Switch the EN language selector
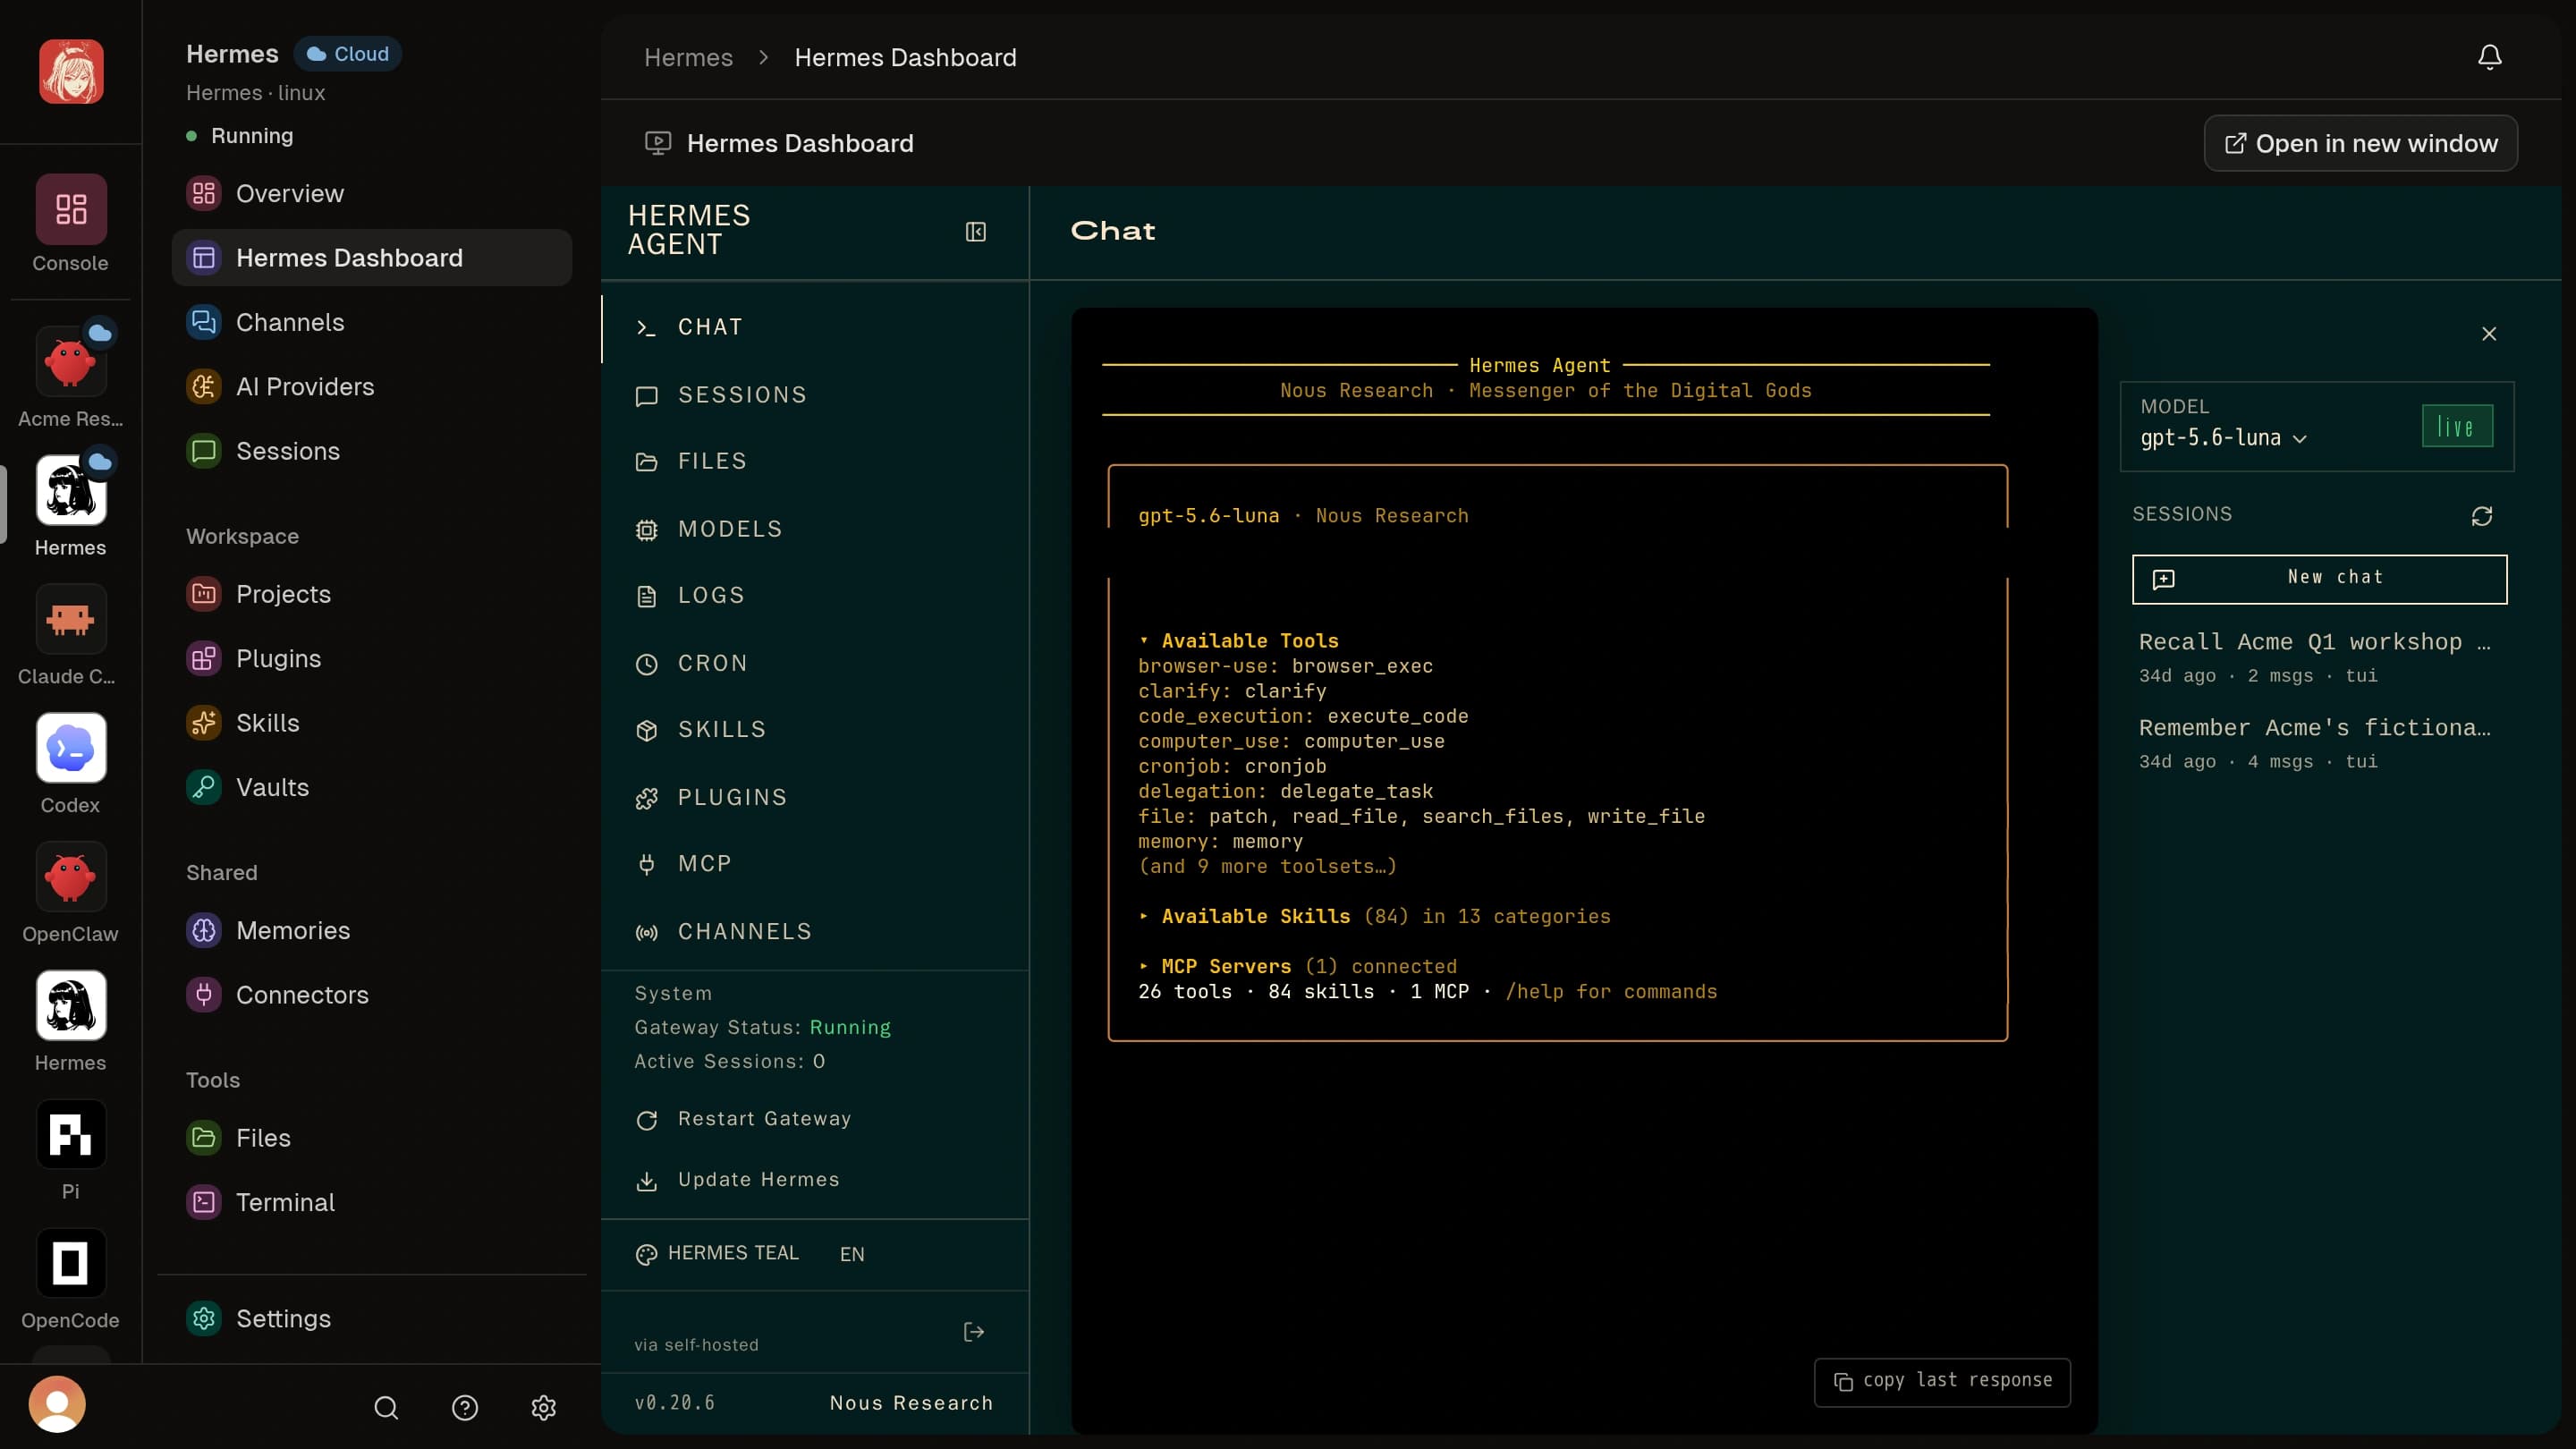The height and width of the screenshot is (1449, 2576). coord(852,1254)
